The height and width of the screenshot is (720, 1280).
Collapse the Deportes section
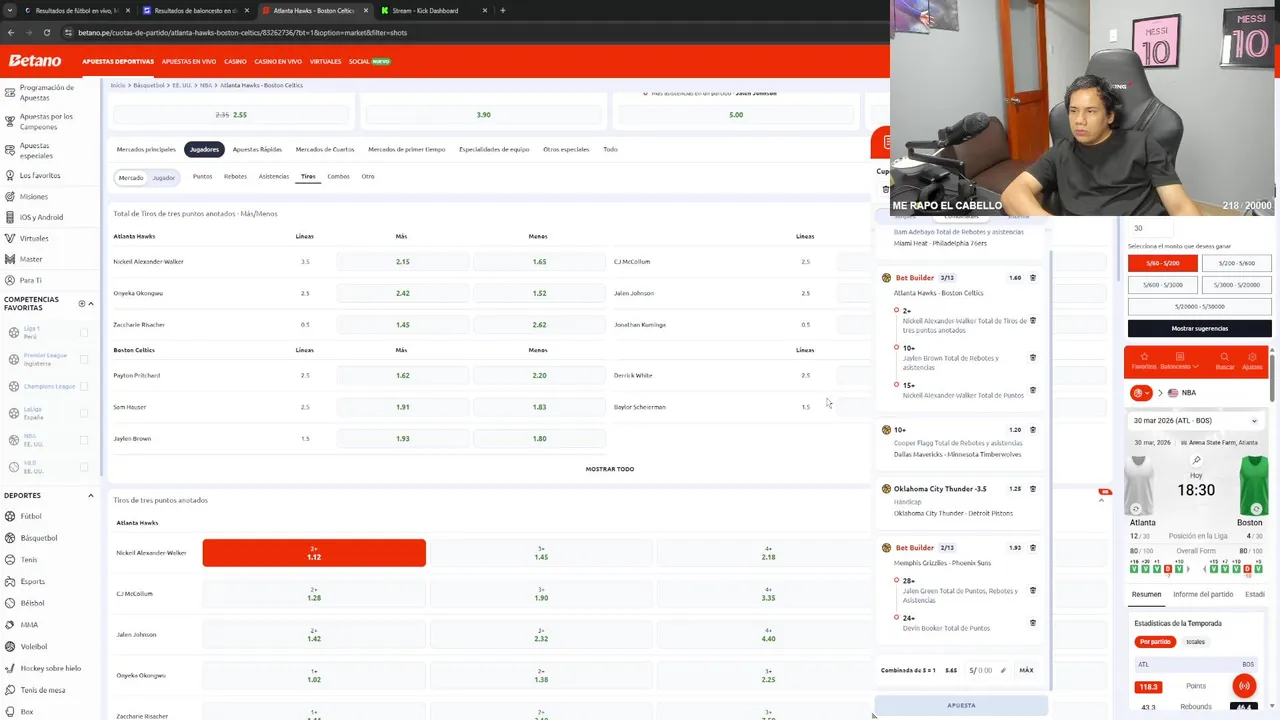pos(91,495)
